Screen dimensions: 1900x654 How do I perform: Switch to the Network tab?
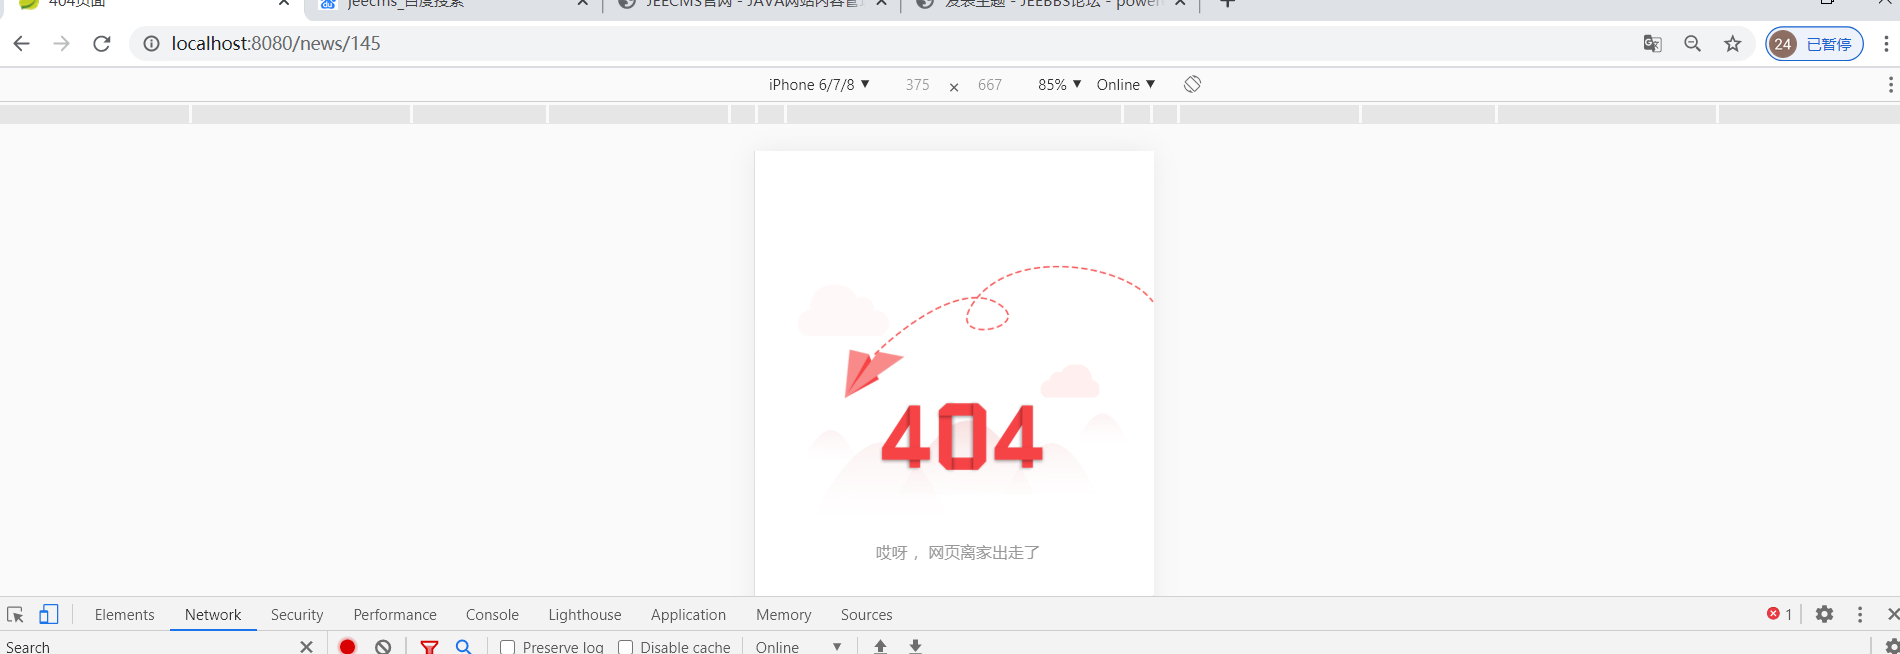click(x=213, y=615)
